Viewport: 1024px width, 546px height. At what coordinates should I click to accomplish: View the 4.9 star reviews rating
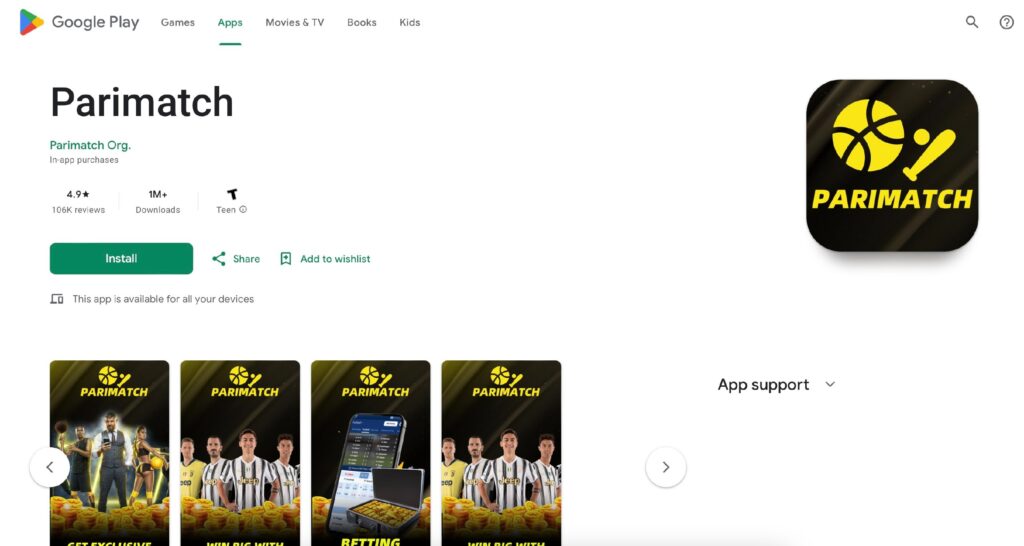(x=78, y=201)
